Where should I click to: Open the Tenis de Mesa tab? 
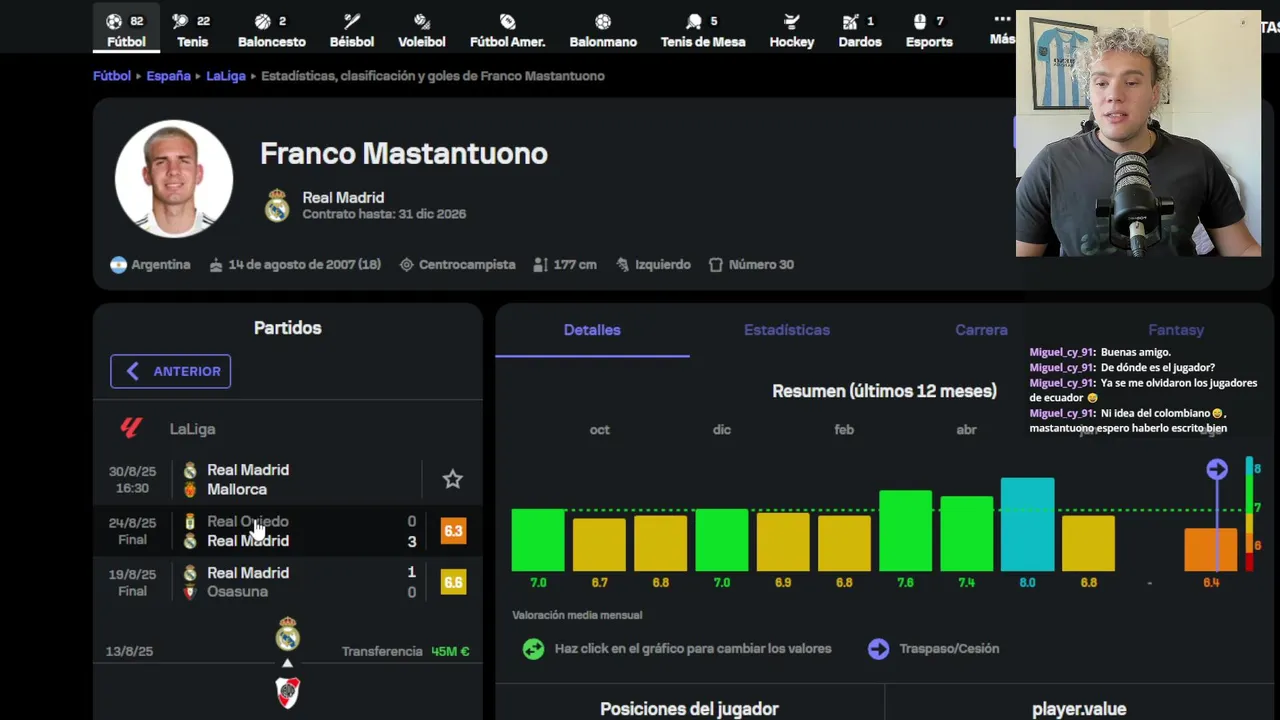tap(703, 31)
